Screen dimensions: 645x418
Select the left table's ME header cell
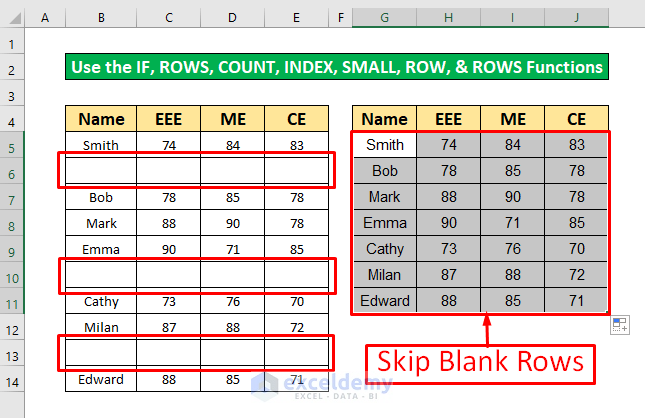pyautogui.click(x=232, y=119)
